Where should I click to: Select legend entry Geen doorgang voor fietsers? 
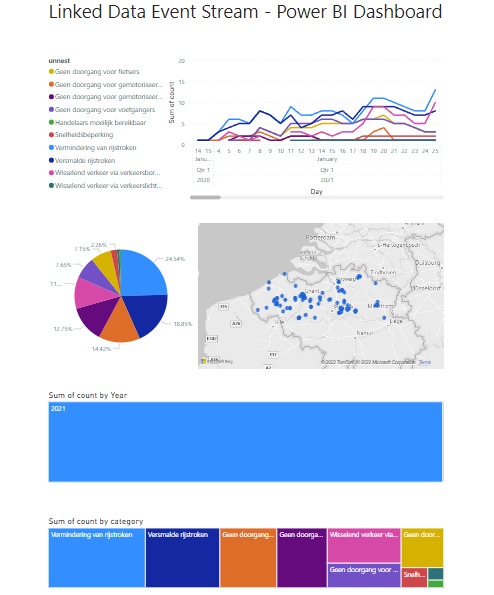(94, 72)
